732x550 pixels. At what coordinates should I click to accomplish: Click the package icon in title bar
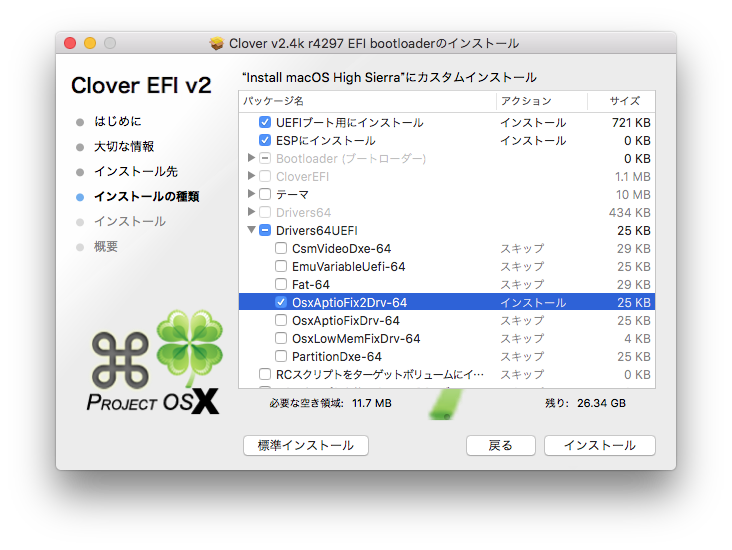pos(217,43)
